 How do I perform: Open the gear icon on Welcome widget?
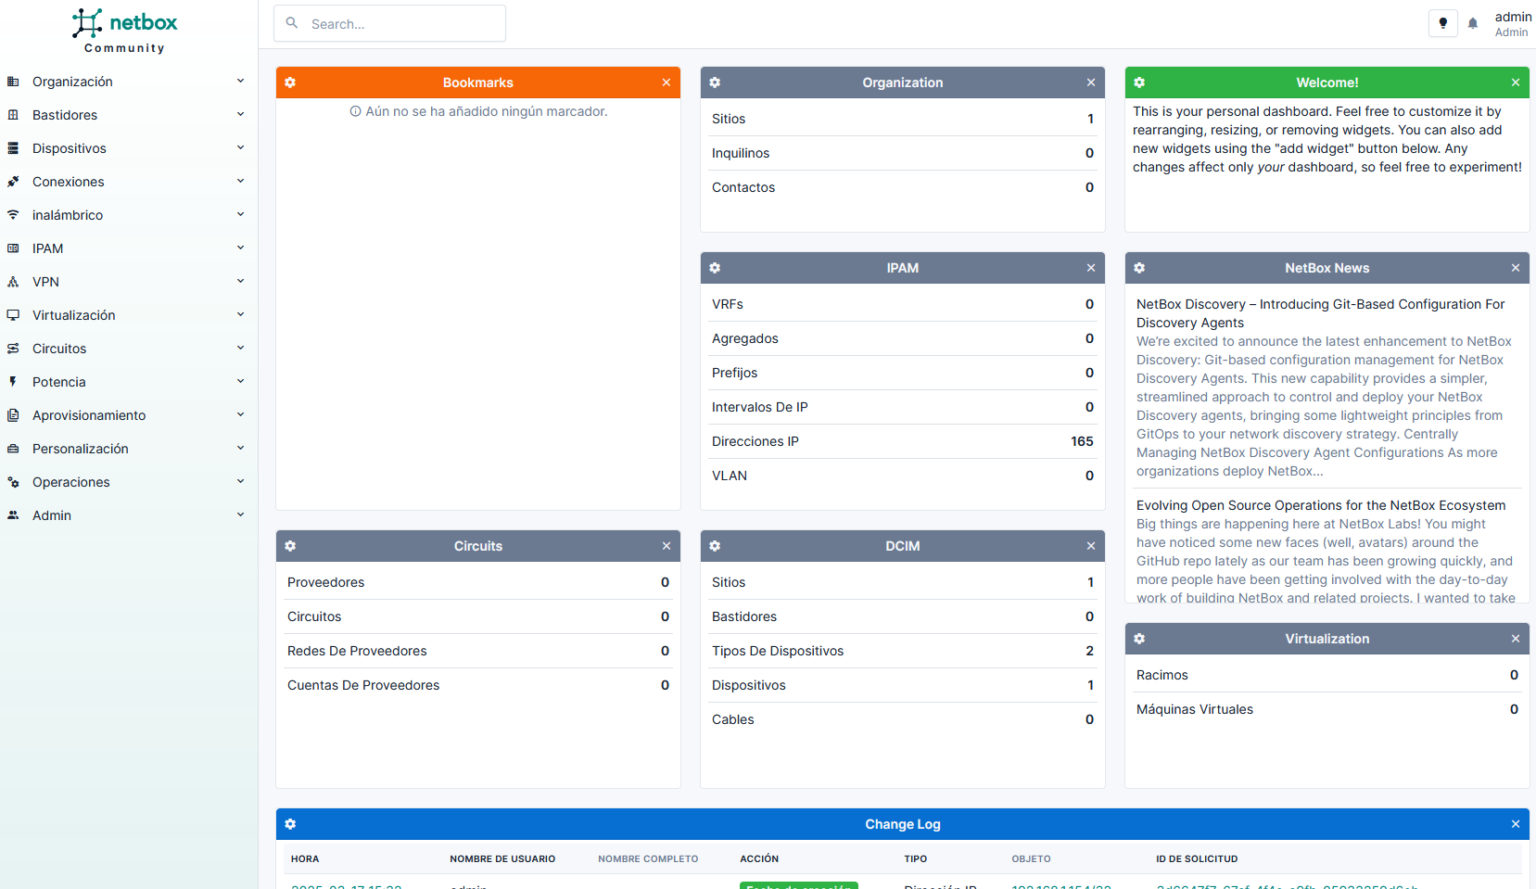point(1140,83)
